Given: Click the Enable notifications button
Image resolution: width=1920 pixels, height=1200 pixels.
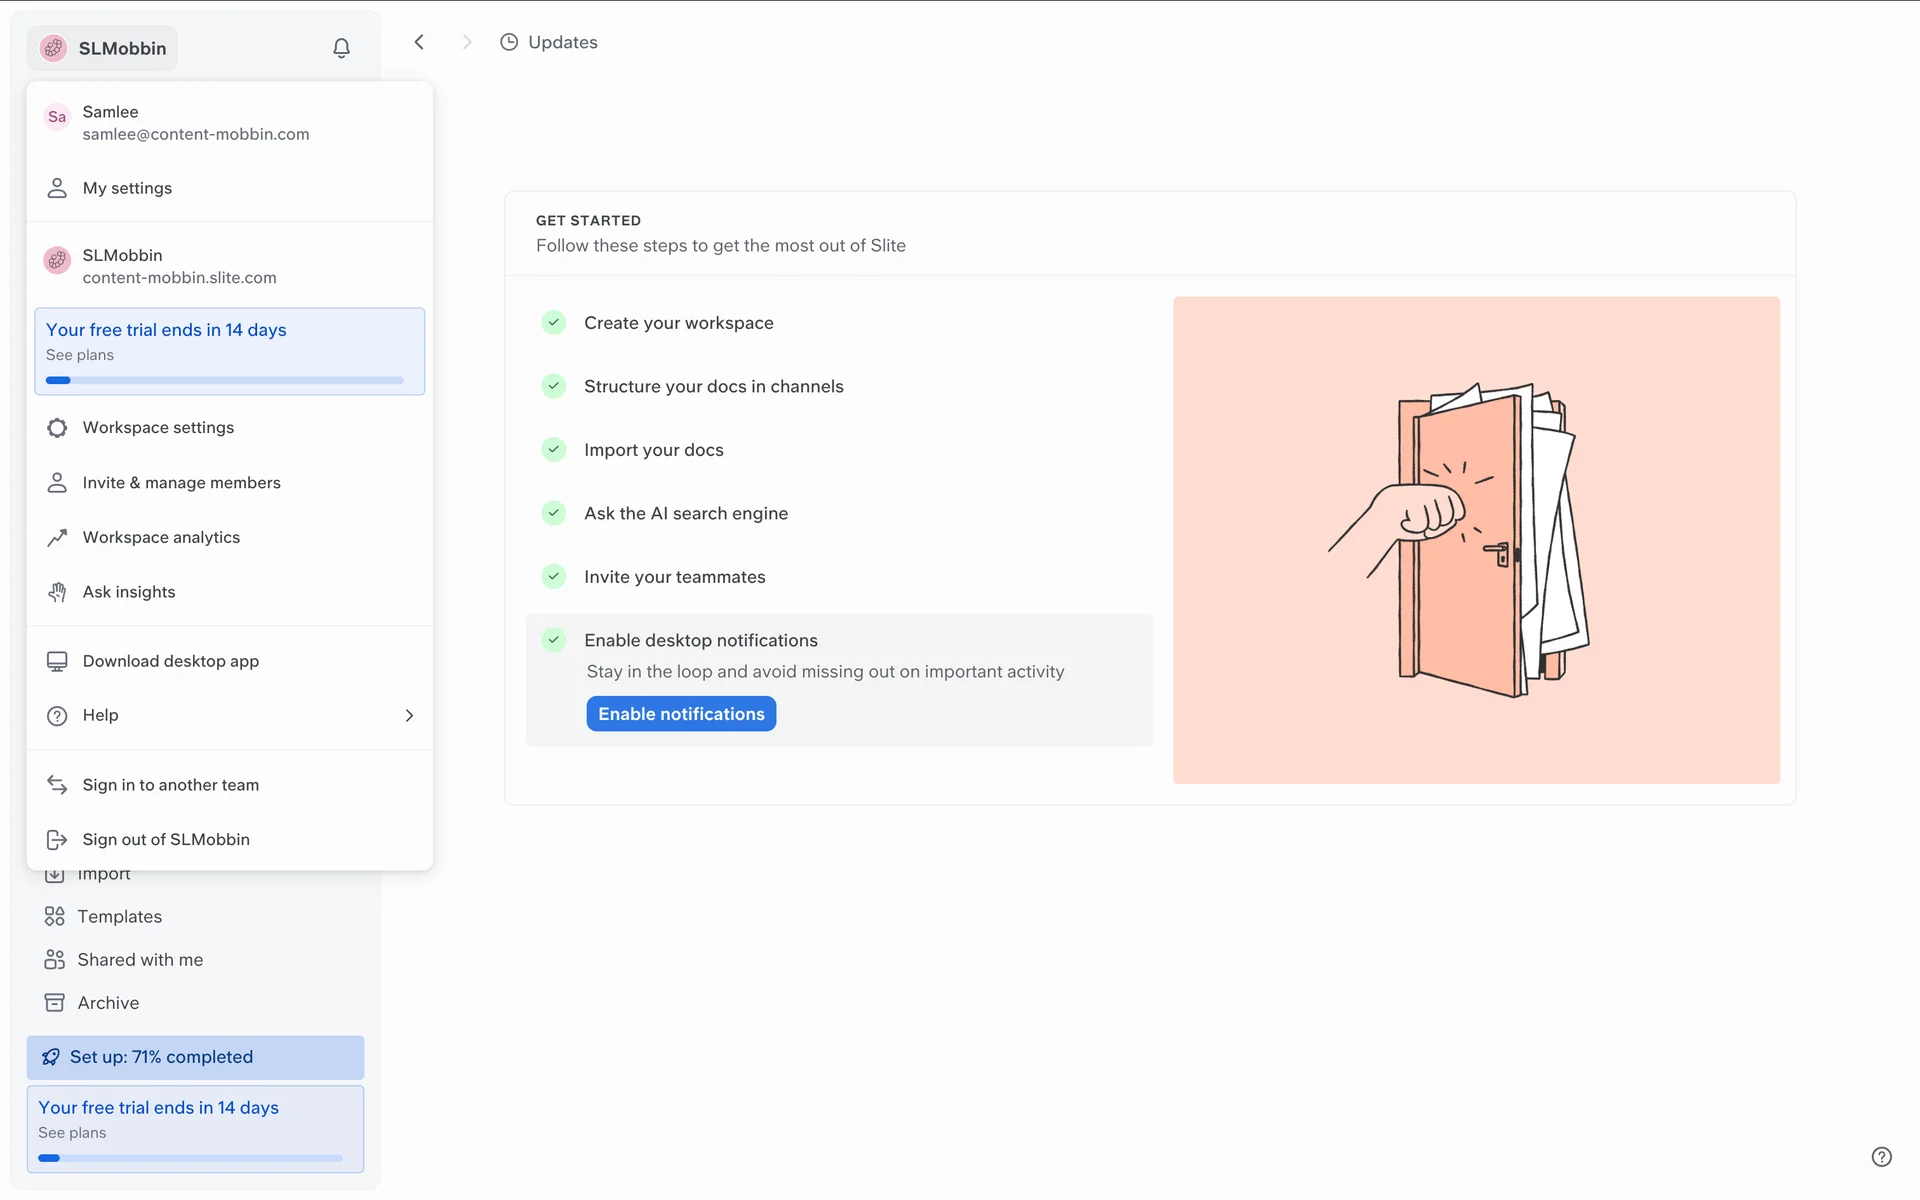Looking at the screenshot, I should pyautogui.click(x=681, y=714).
